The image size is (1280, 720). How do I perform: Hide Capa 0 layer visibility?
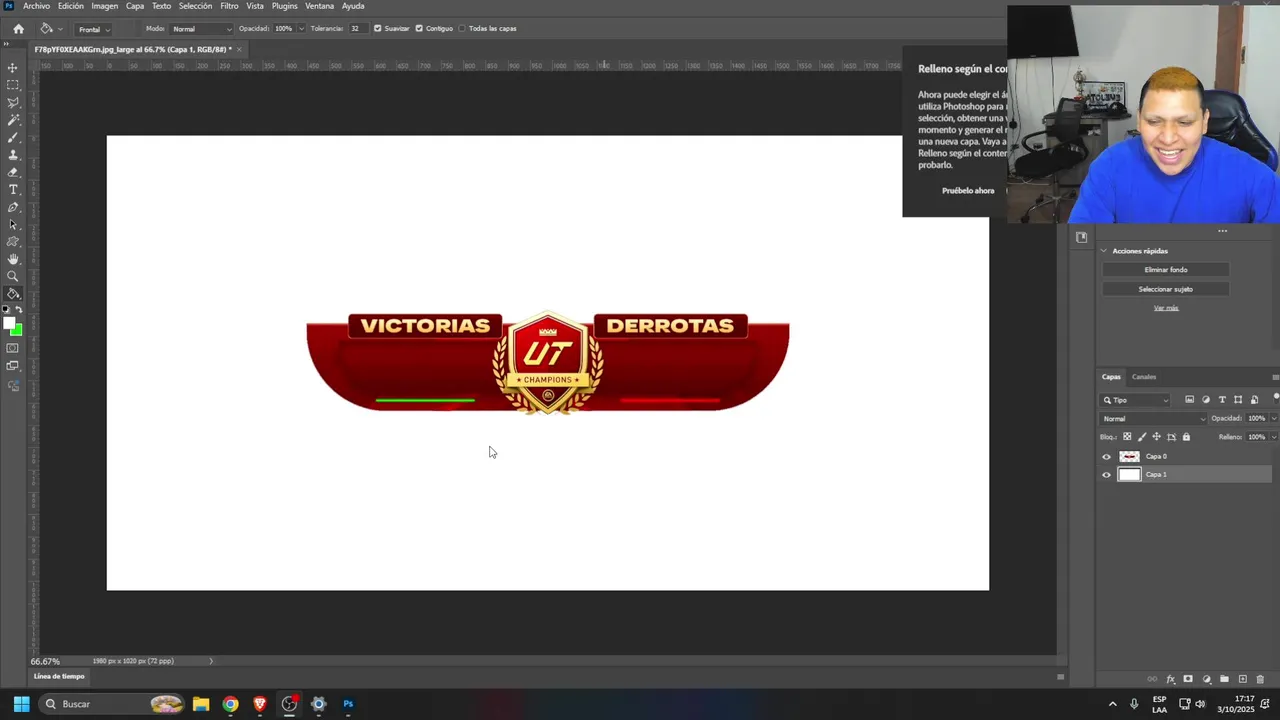pyautogui.click(x=1106, y=457)
